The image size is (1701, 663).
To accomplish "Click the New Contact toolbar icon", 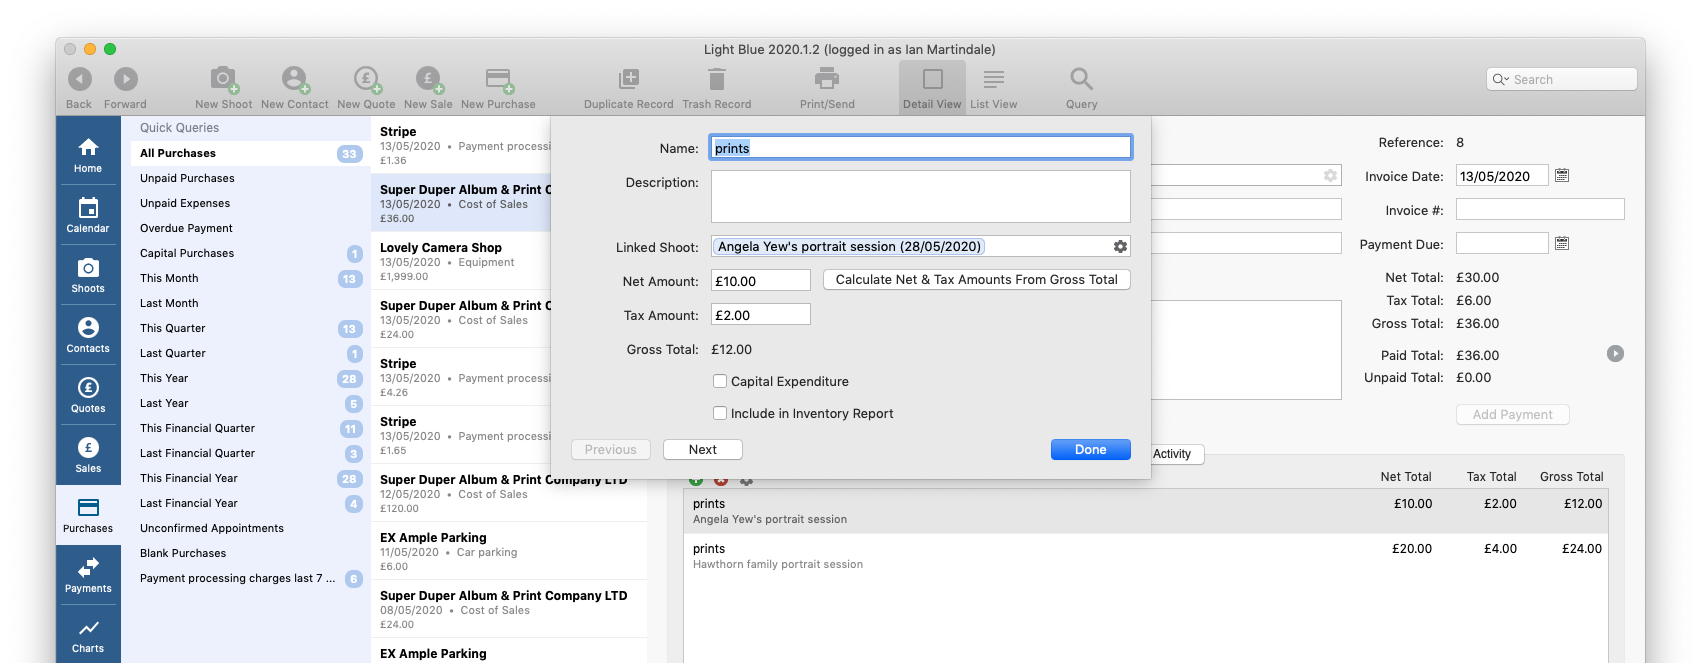I will 294,79.
